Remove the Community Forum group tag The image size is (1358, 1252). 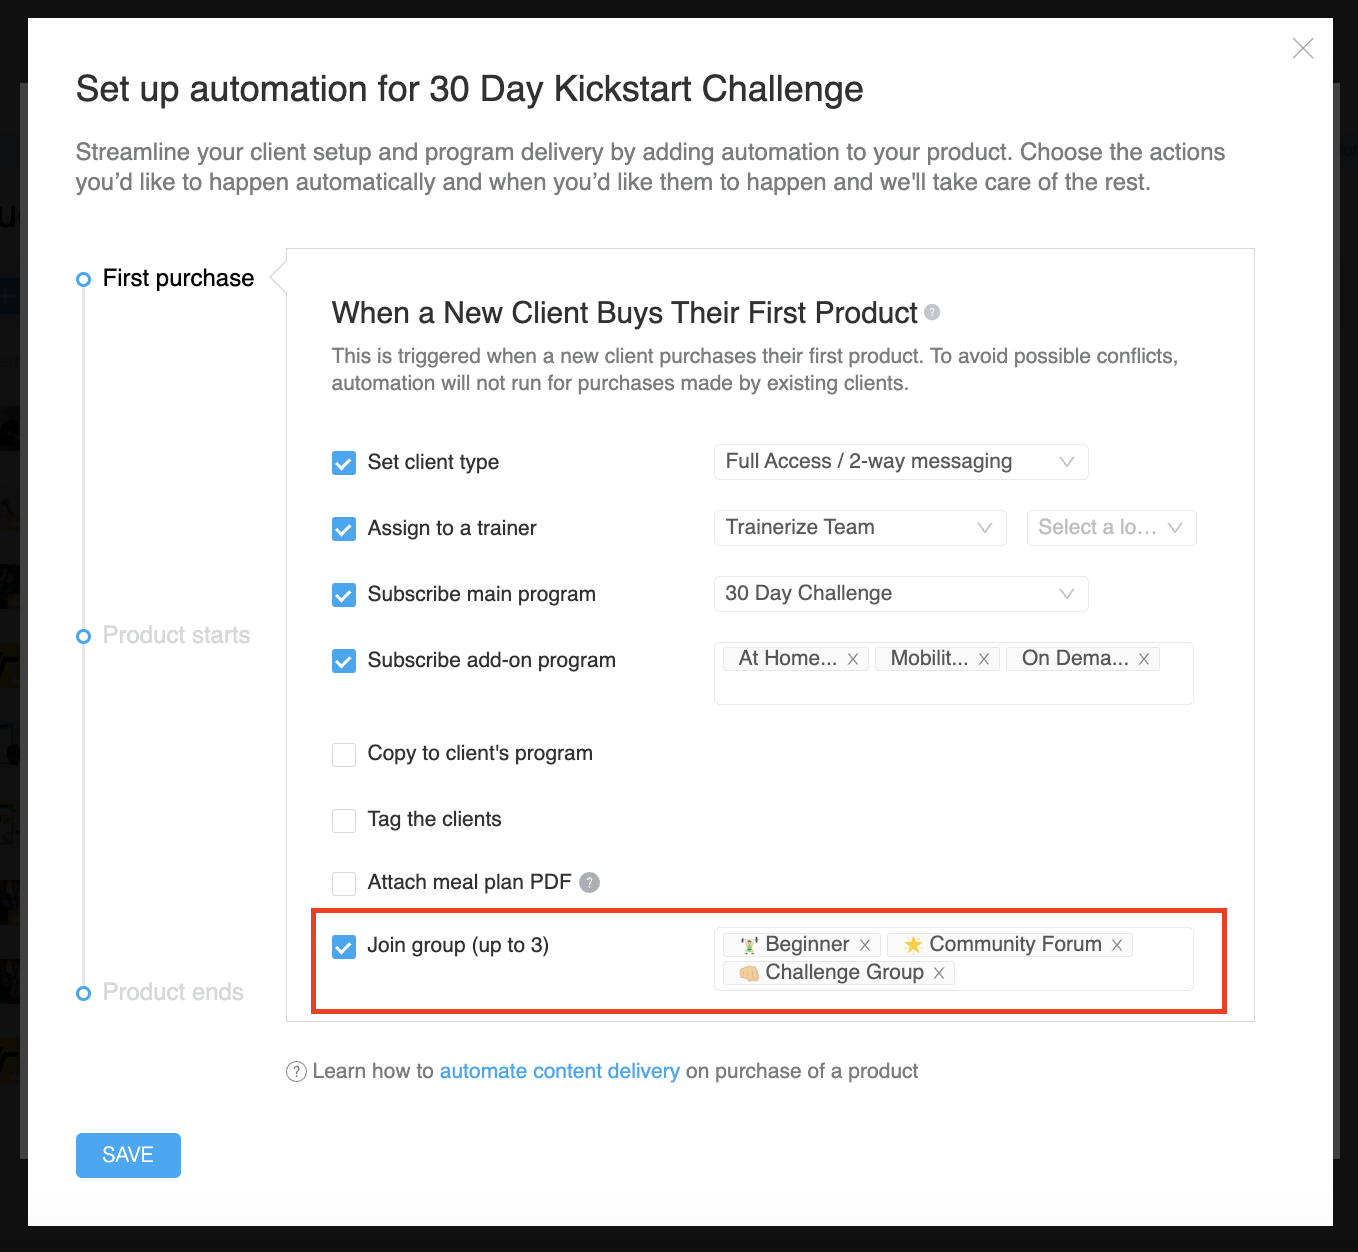click(1117, 945)
